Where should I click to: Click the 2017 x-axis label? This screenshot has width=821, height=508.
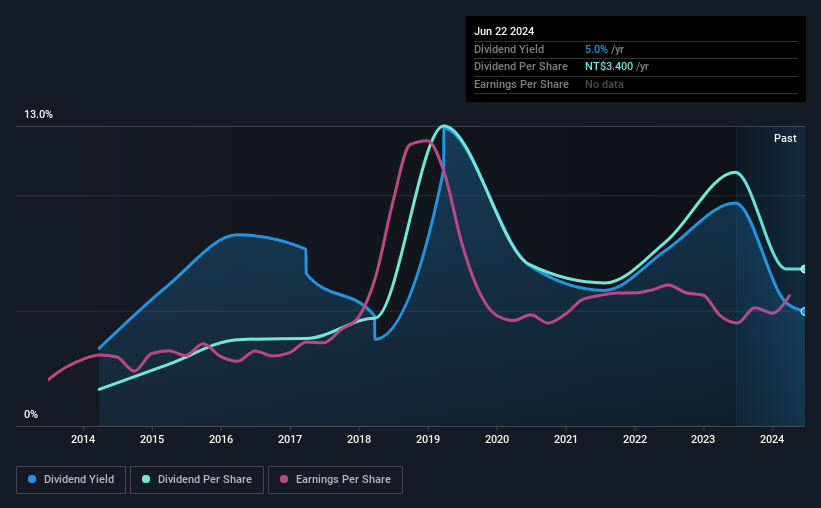tap(290, 439)
